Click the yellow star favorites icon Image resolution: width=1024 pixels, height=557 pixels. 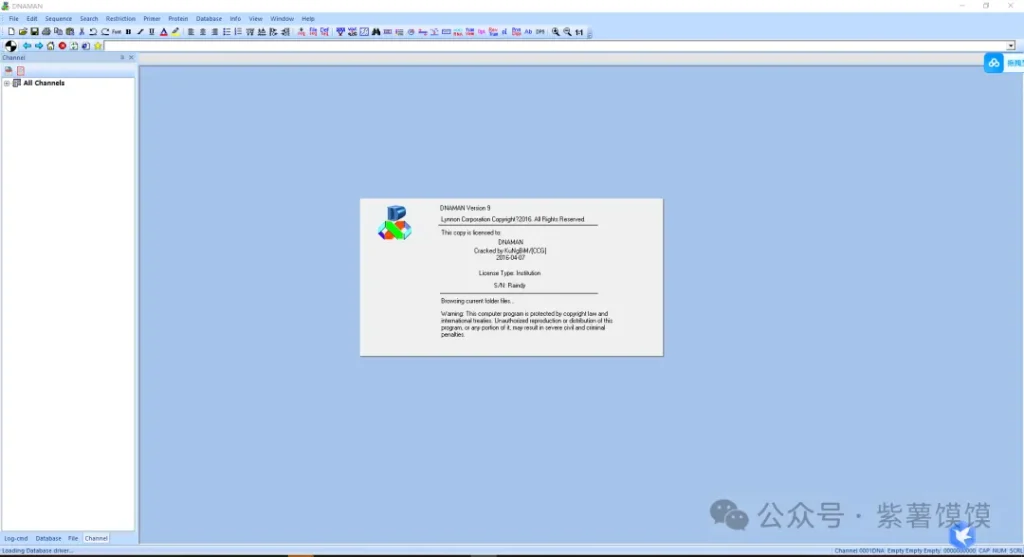click(x=98, y=46)
